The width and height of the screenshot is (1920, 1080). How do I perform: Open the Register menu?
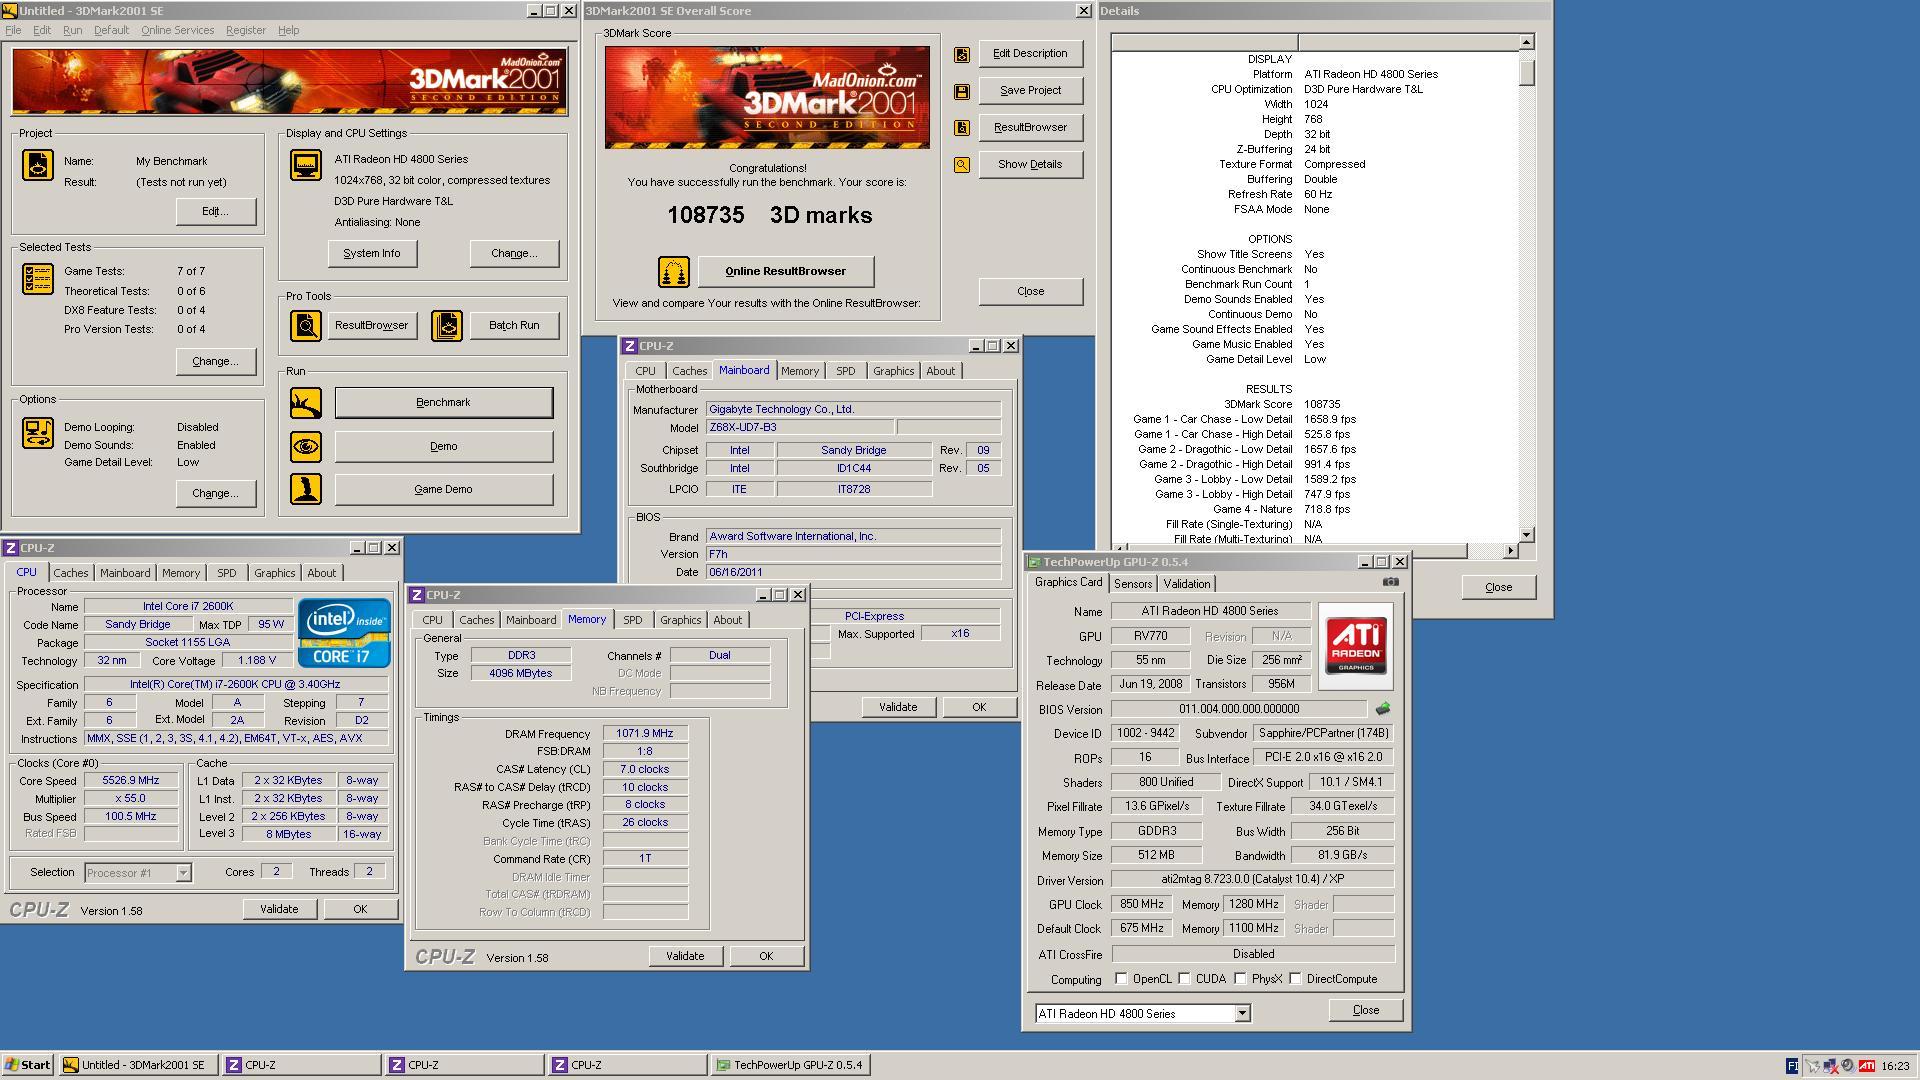click(245, 30)
